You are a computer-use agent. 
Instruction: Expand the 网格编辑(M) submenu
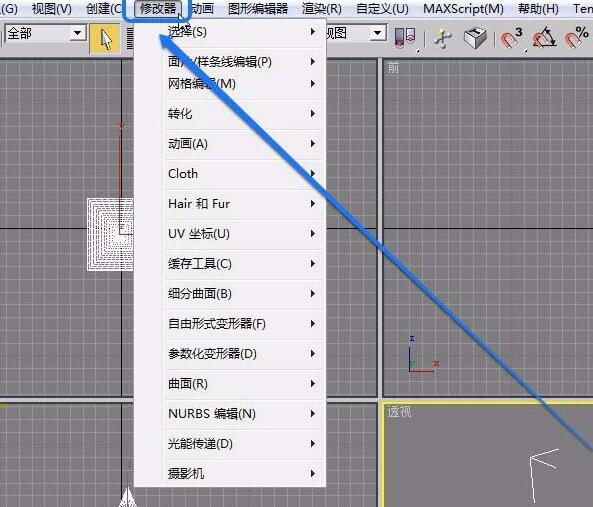point(244,84)
